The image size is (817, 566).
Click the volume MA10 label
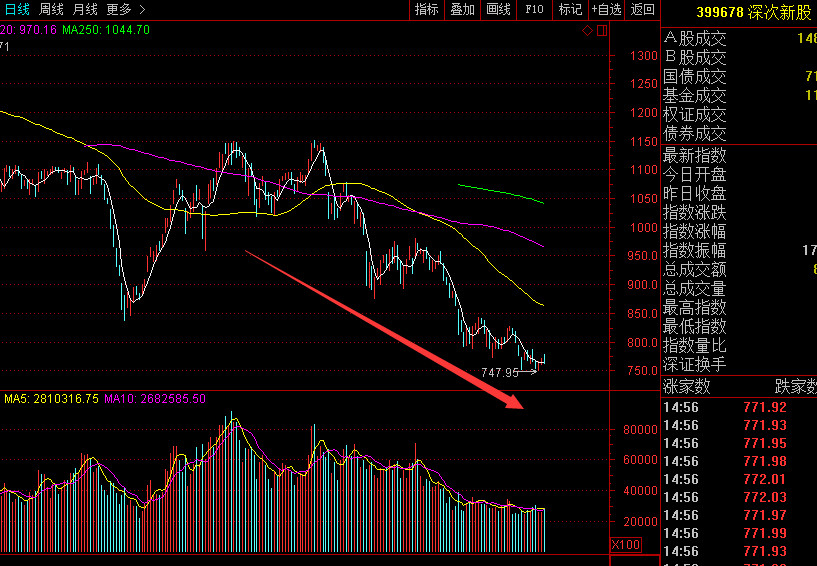point(155,399)
